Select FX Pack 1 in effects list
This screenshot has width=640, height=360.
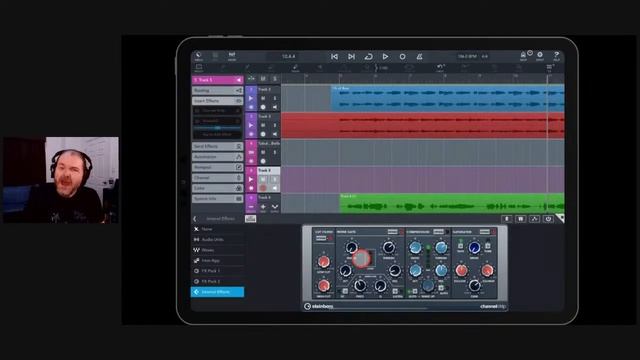pos(218,271)
